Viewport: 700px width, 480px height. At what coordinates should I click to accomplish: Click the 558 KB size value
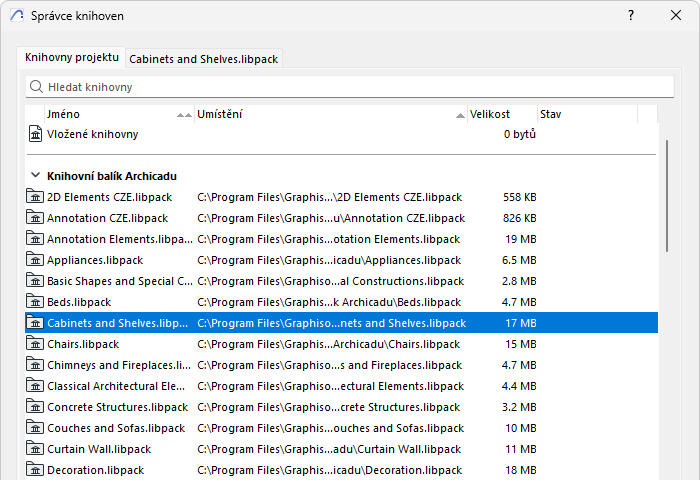tap(520, 197)
